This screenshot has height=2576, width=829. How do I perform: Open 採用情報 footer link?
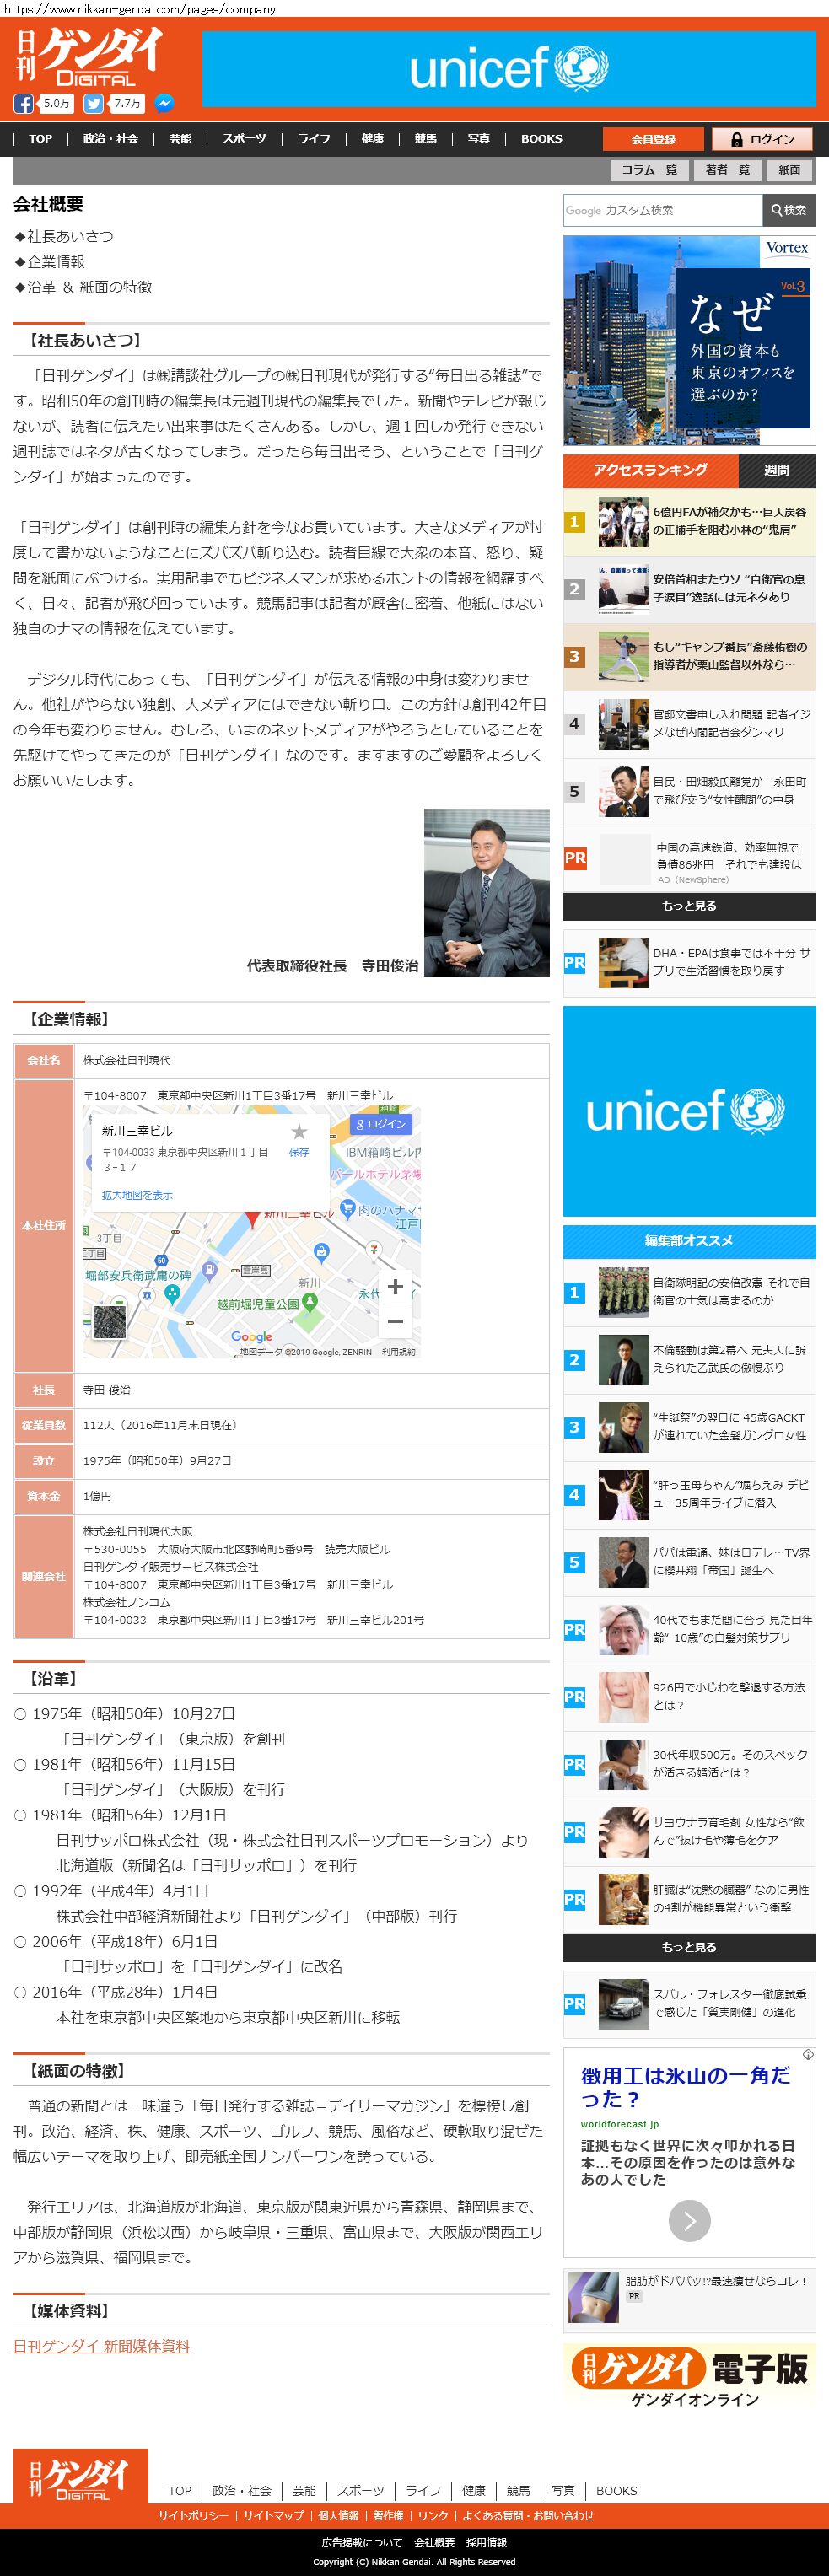click(x=486, y=2542)
